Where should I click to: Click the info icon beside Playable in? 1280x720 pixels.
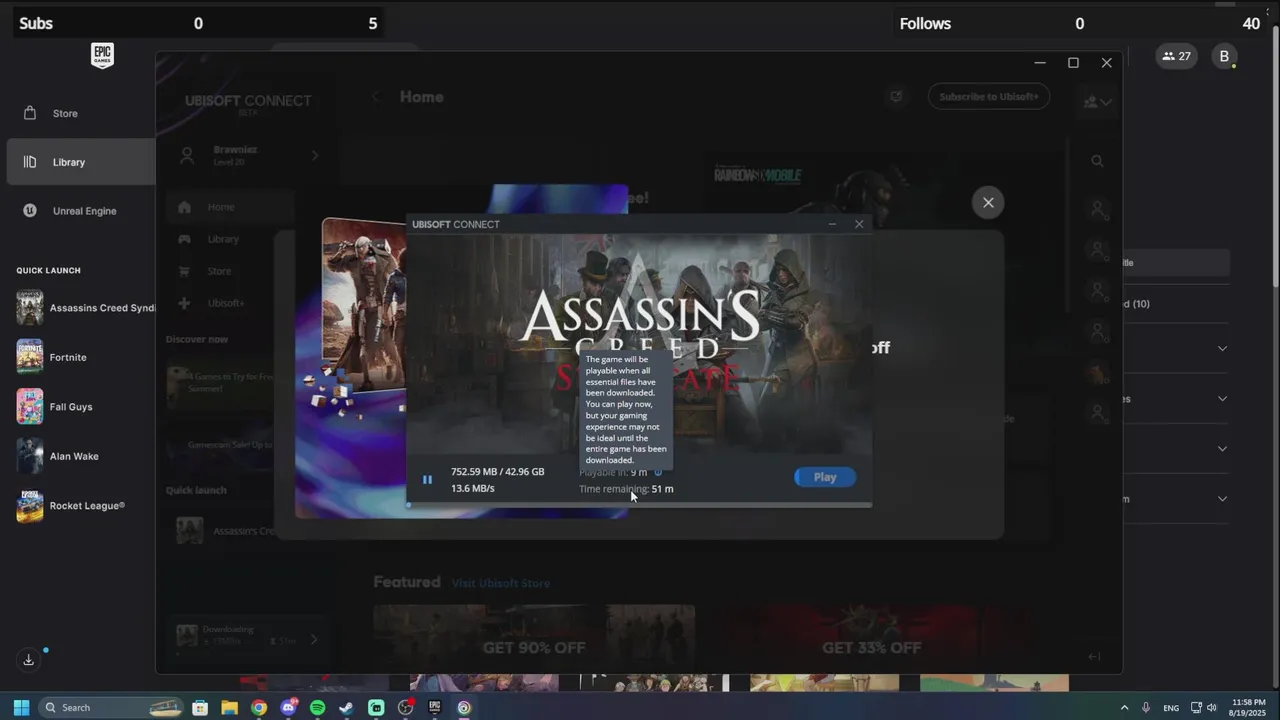click(x=657, y=472)
